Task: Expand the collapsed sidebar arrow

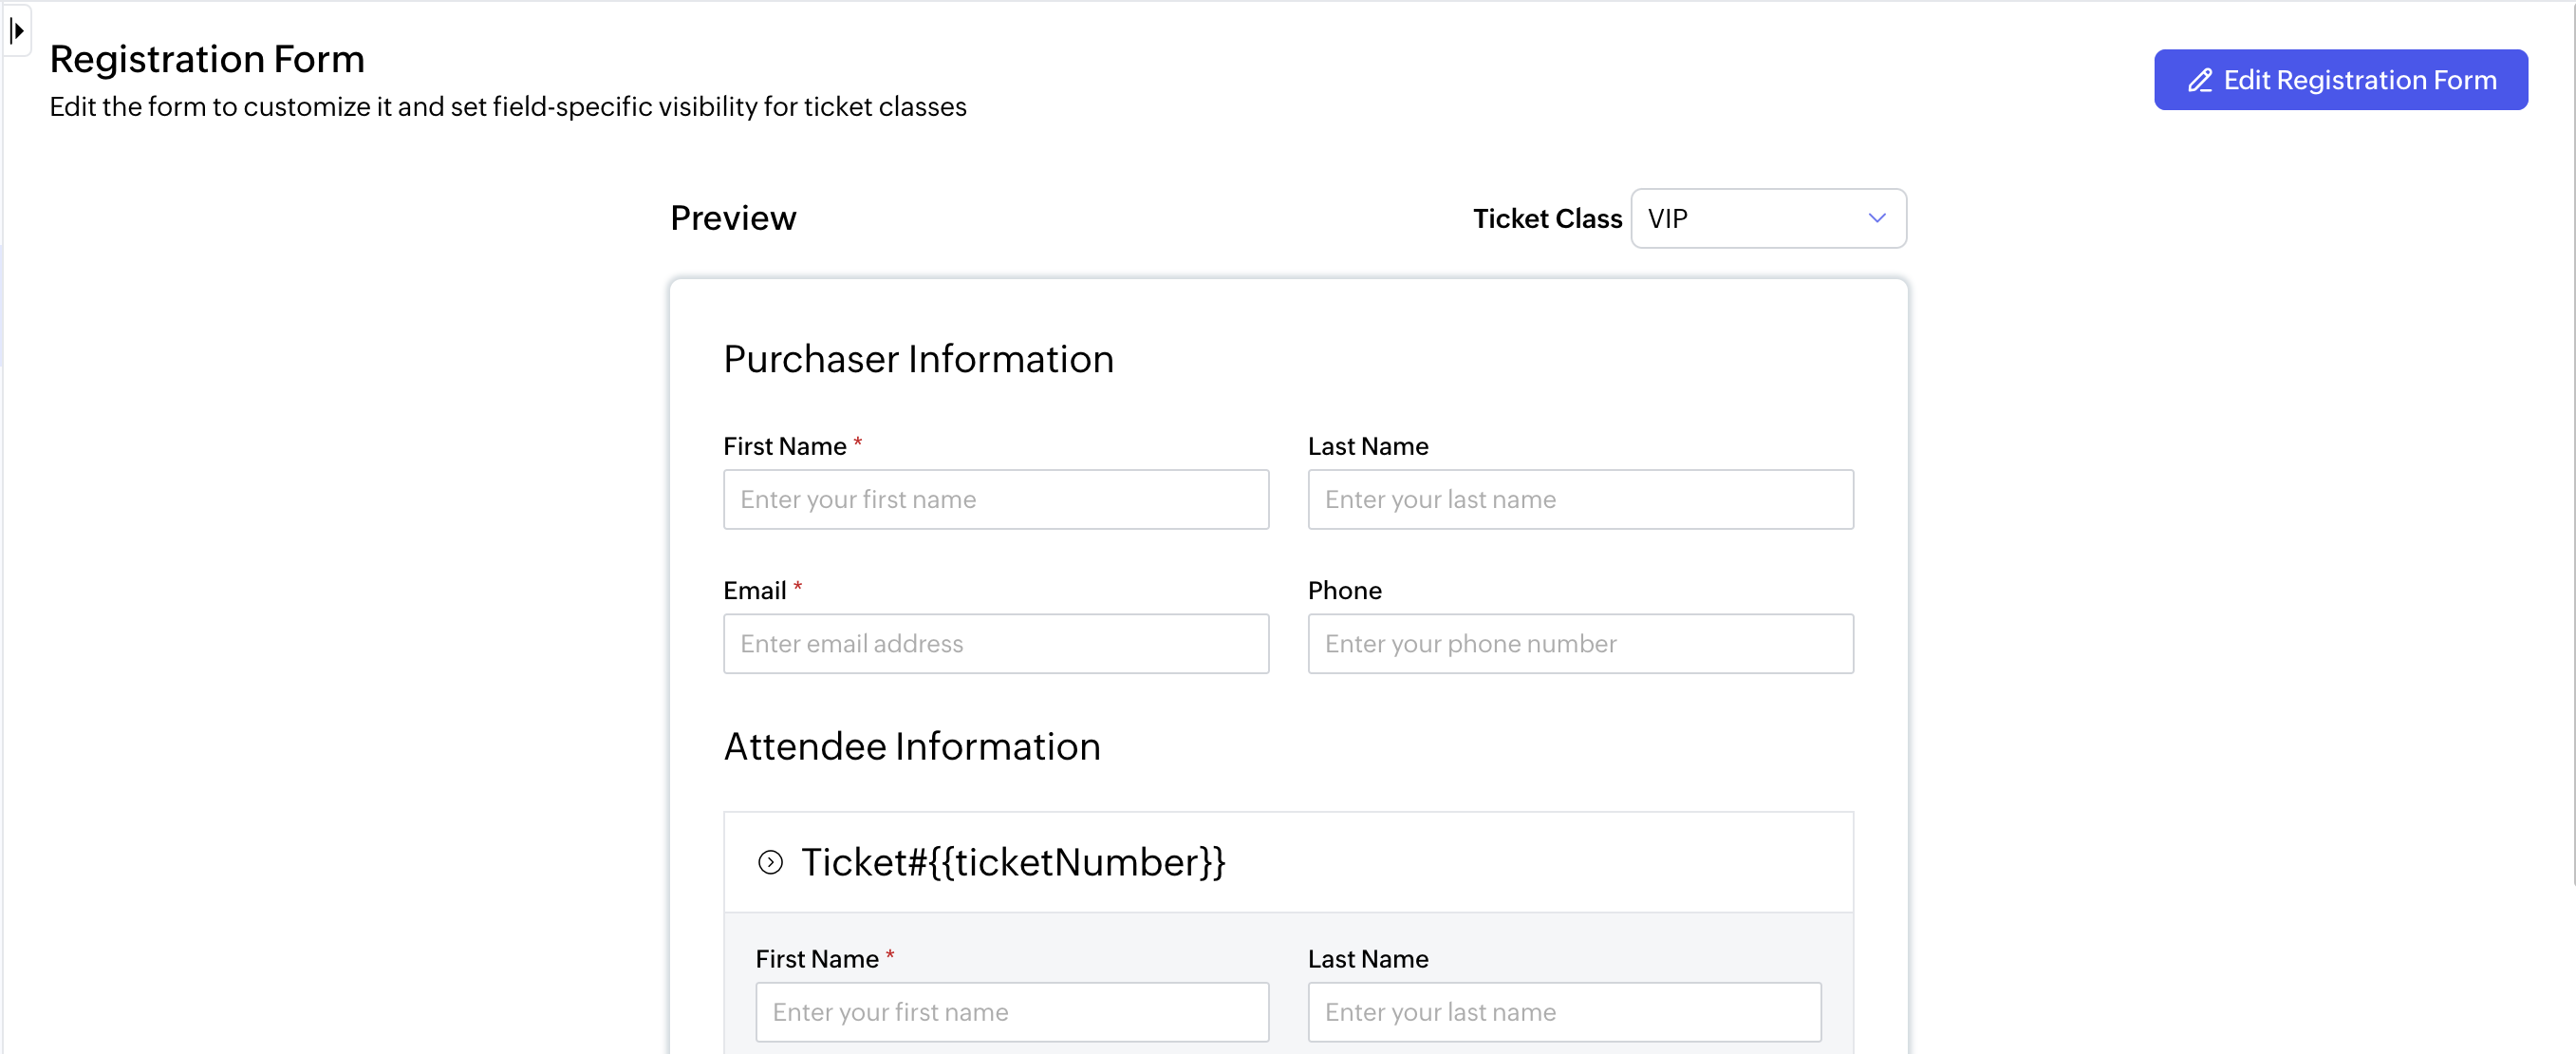Action: 17,31
